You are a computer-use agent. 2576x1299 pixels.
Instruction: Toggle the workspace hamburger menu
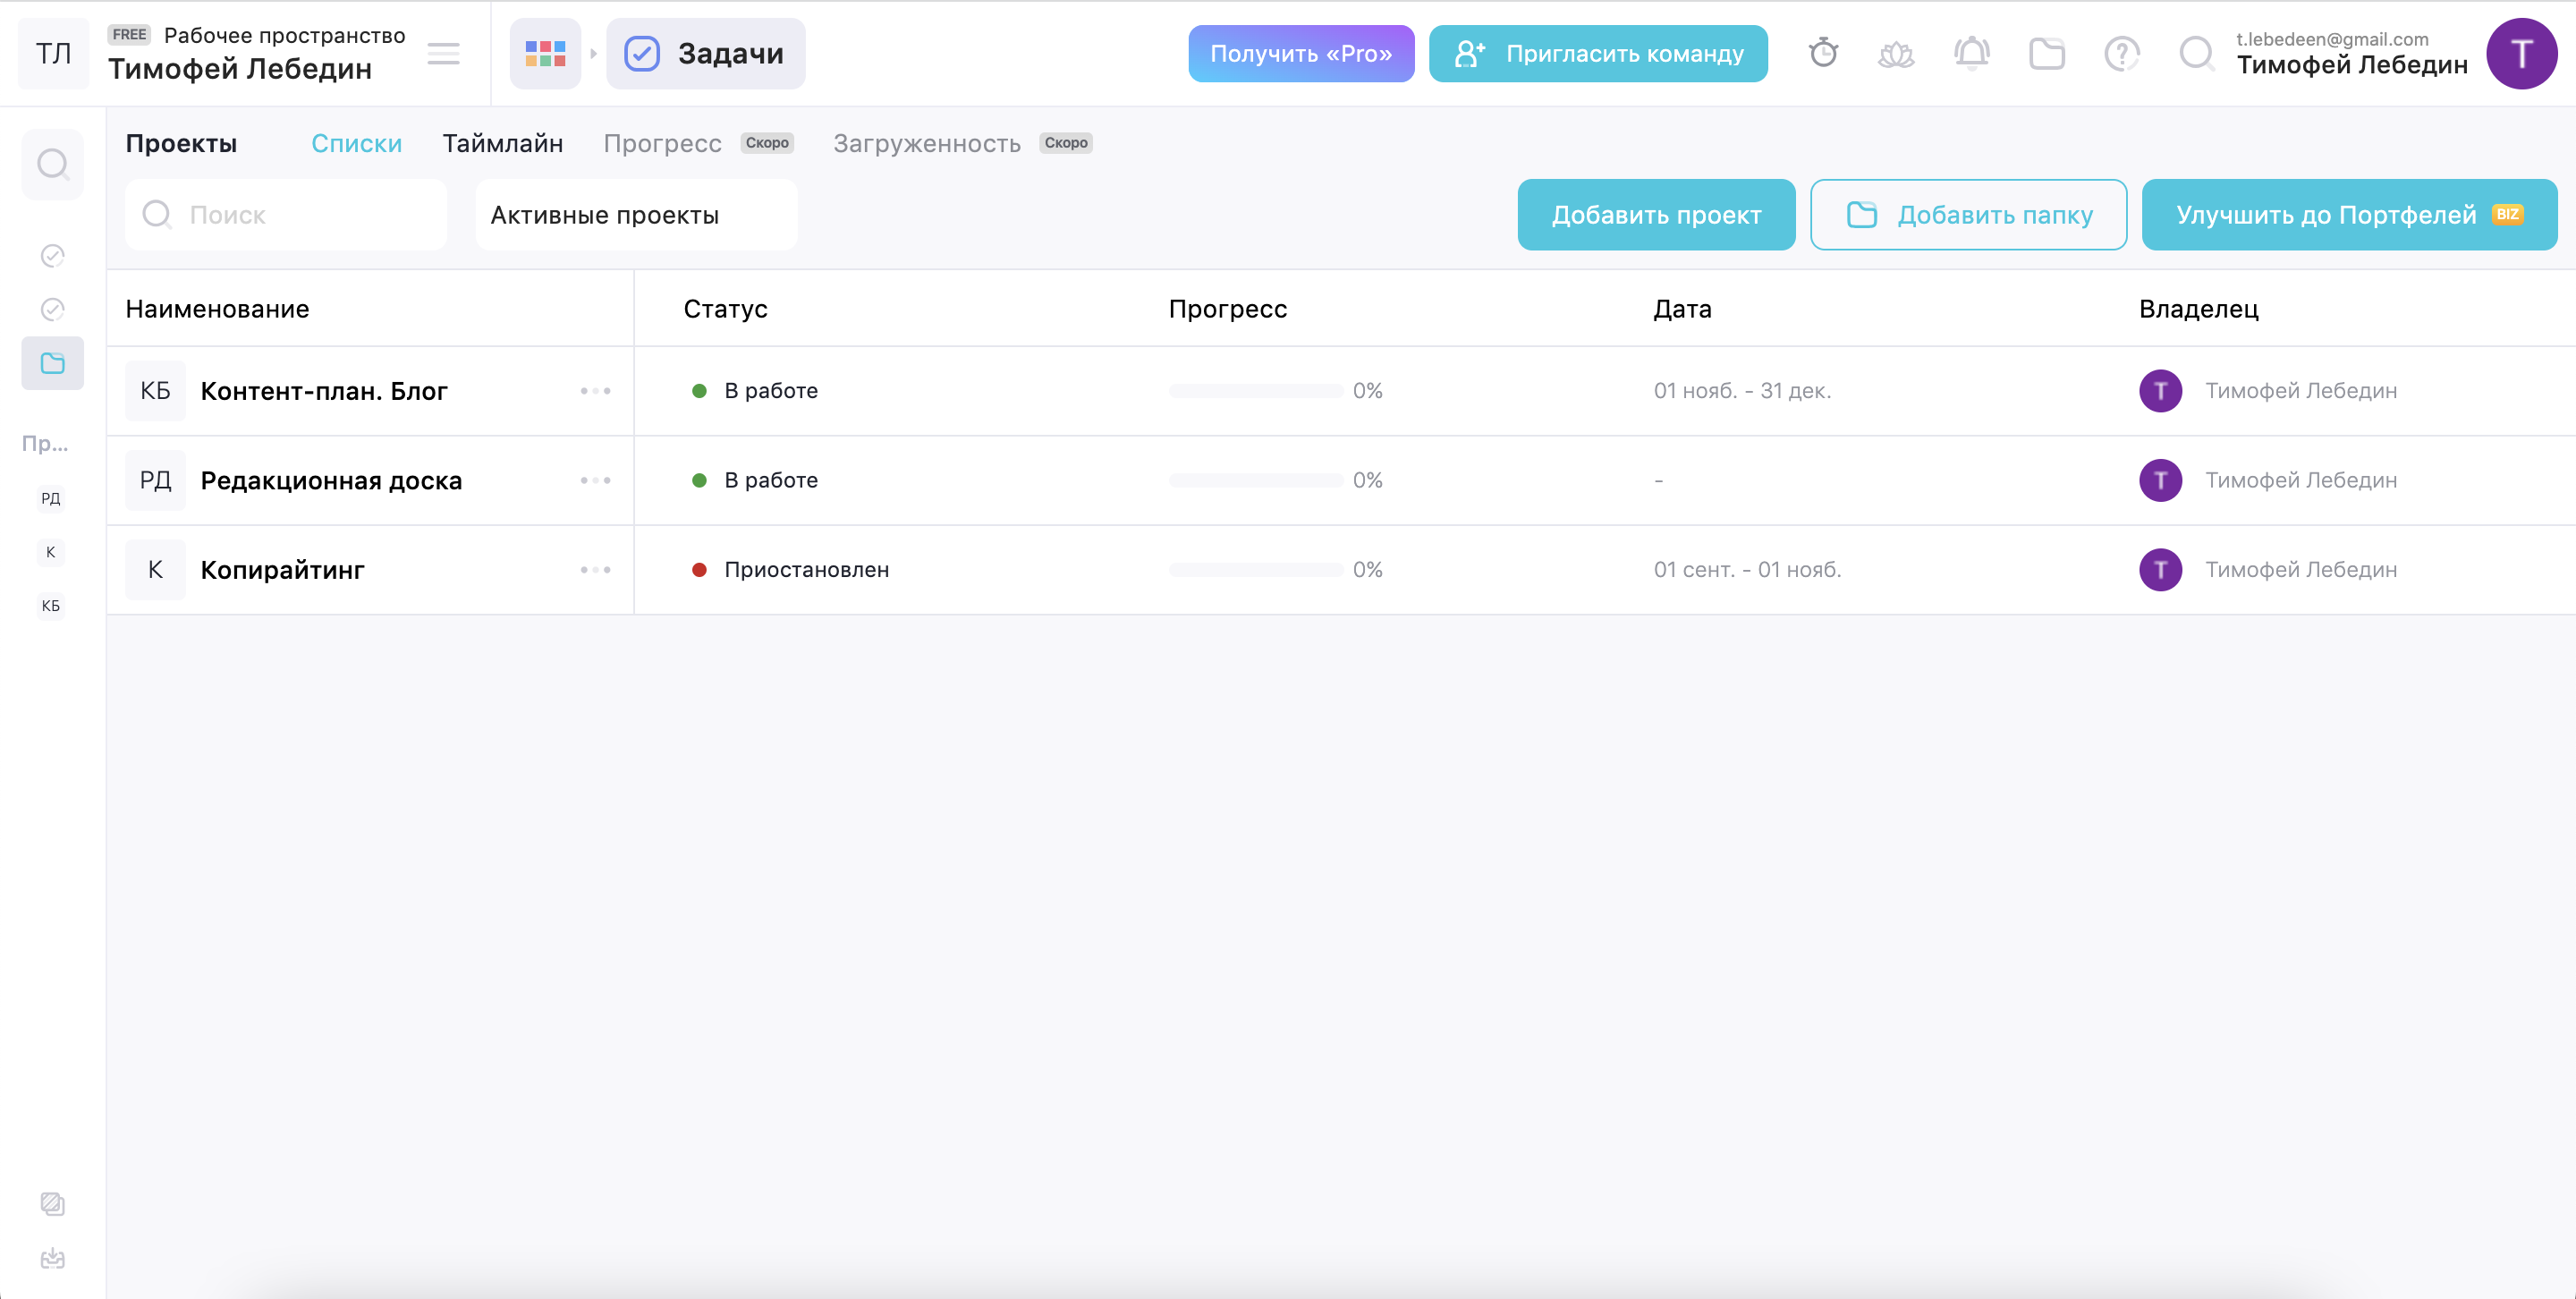(x=443, y=53)
